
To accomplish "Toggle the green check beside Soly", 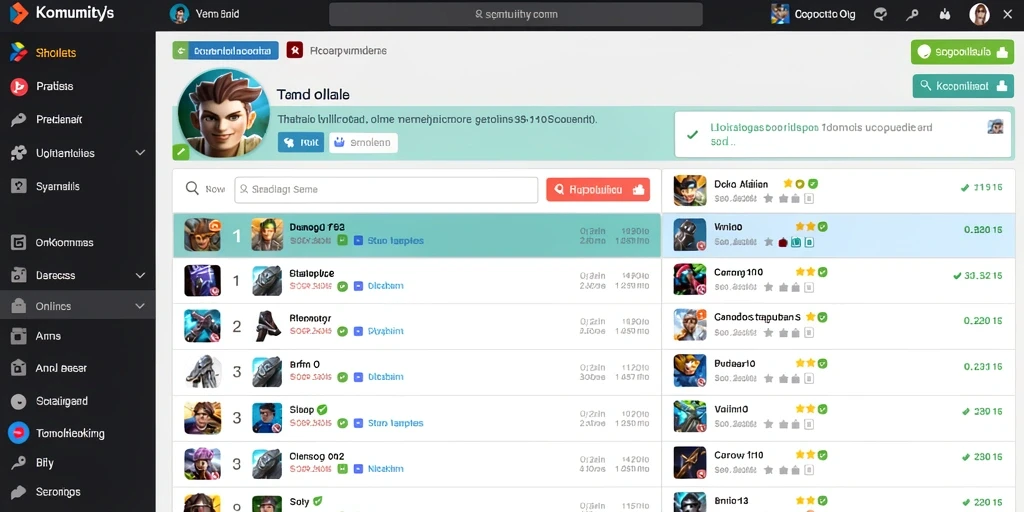I will (x=317, y=502).
